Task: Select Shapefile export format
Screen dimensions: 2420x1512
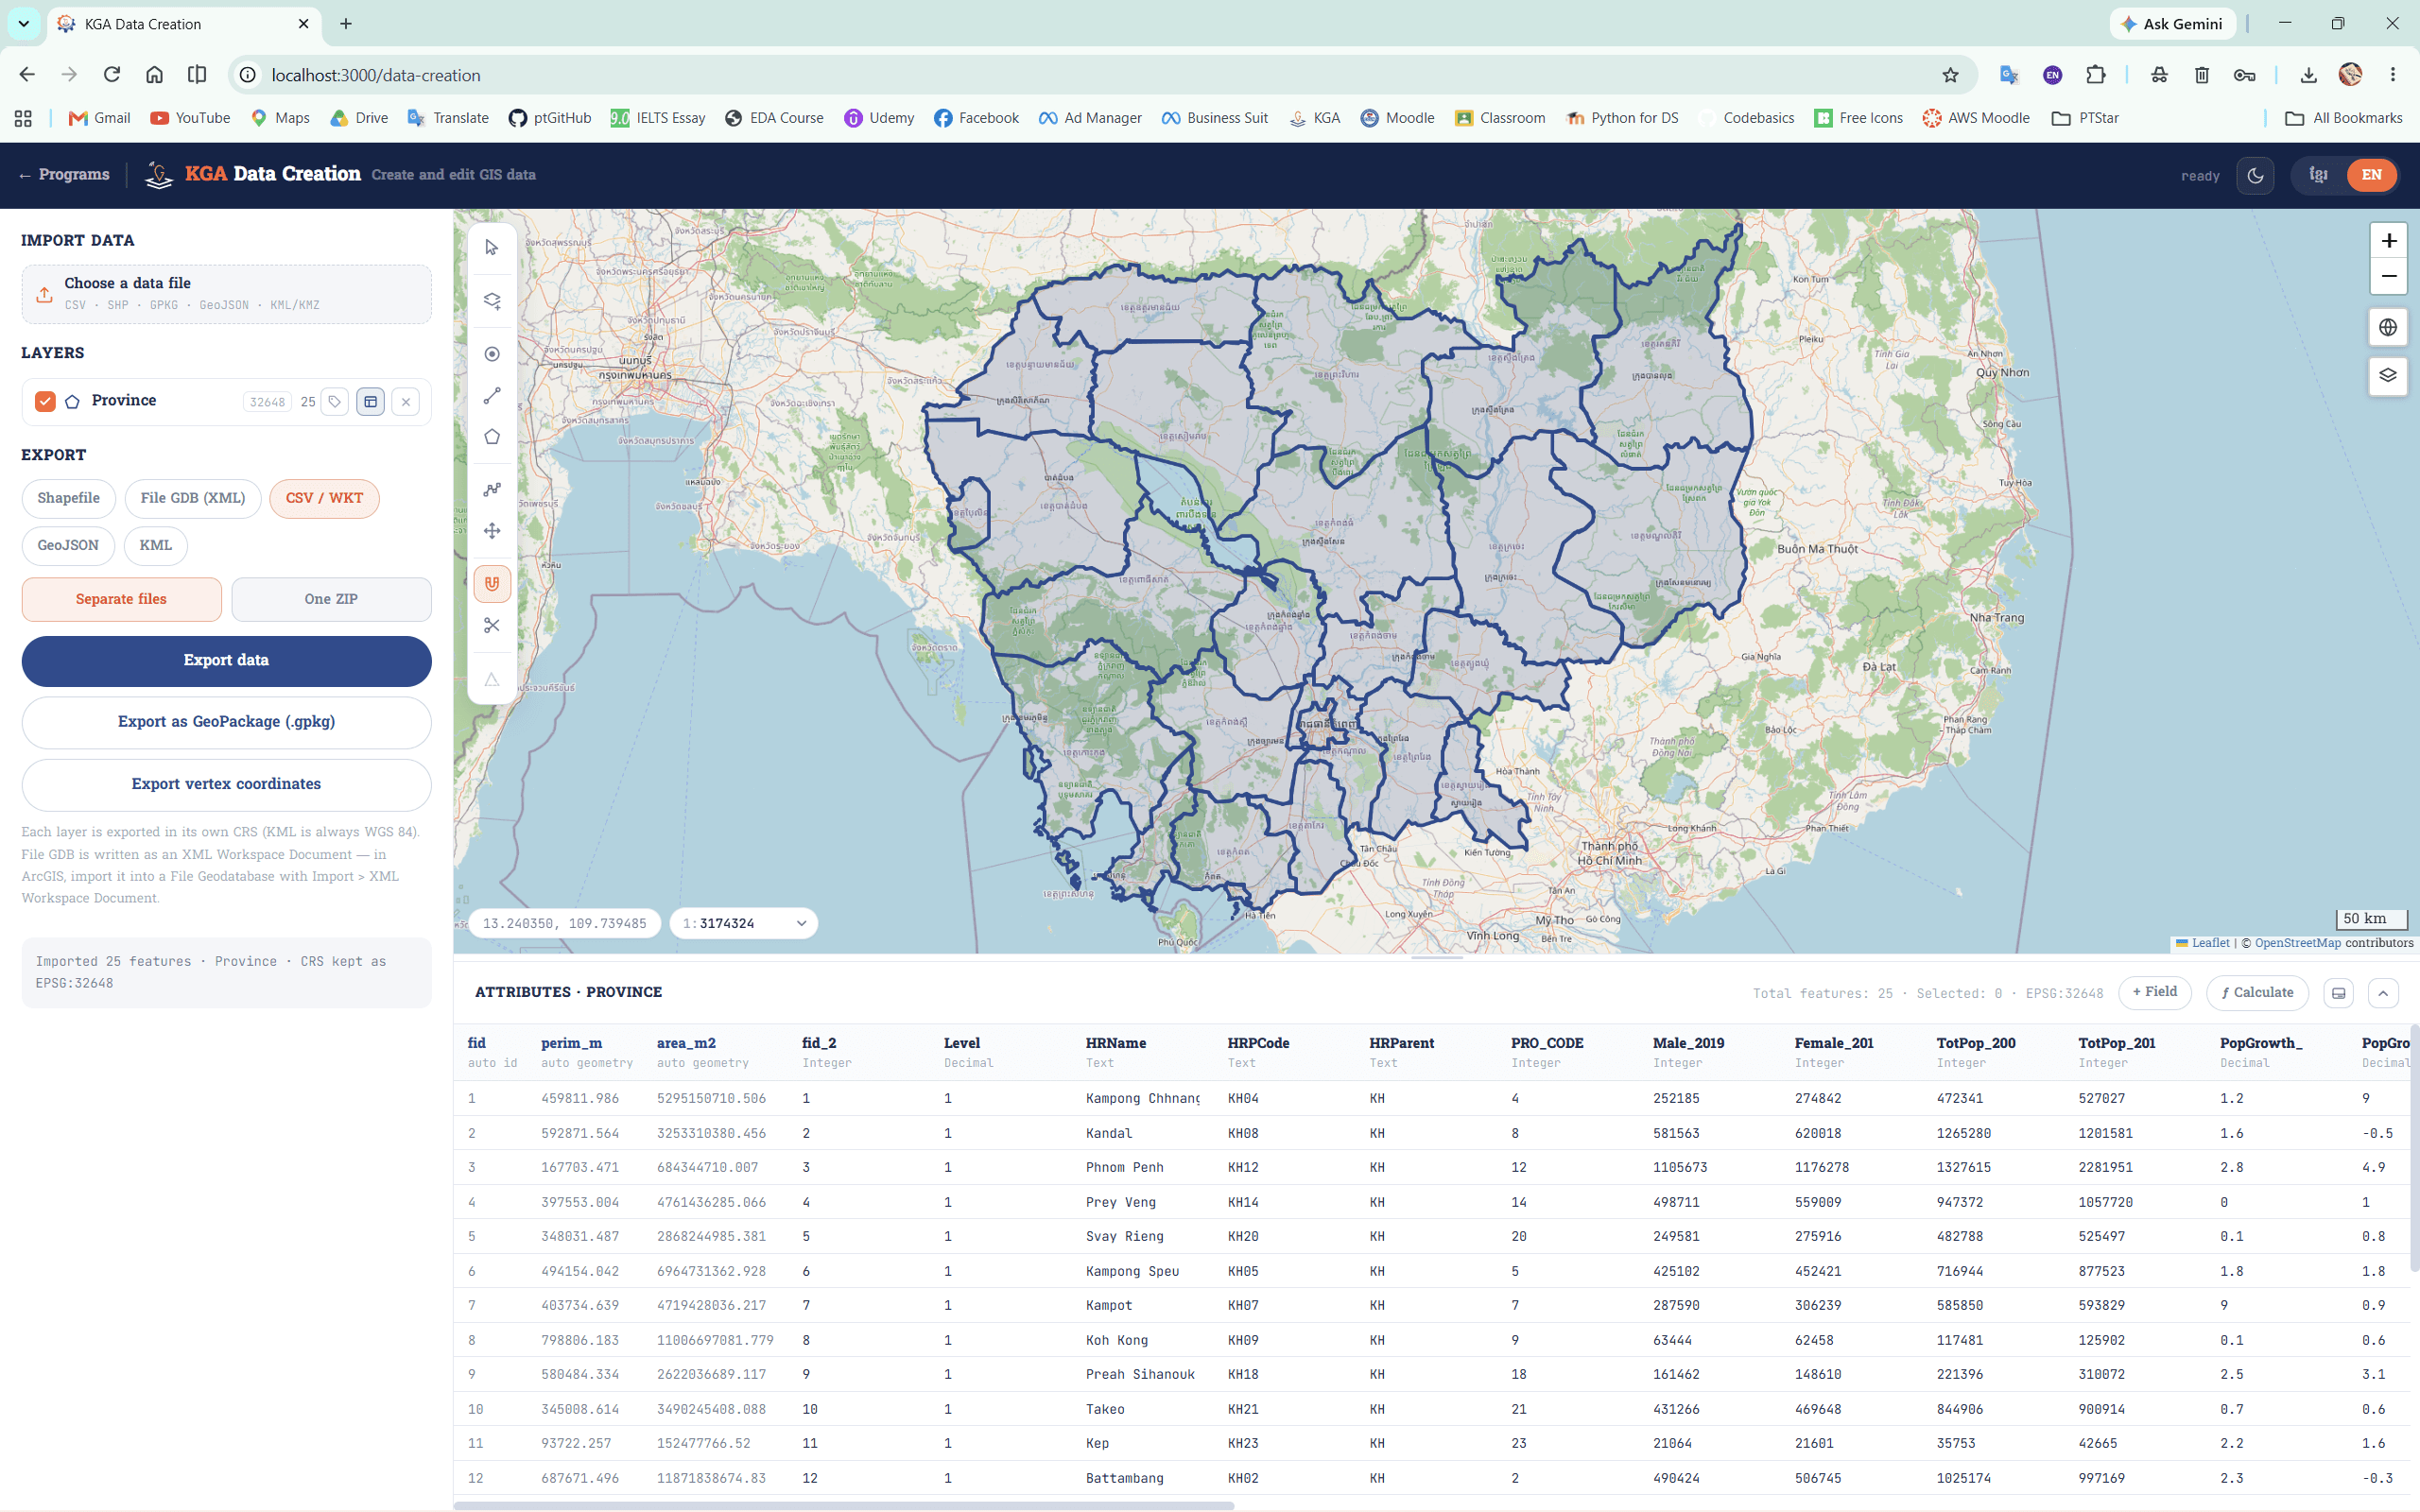Action: coord(68,498)
